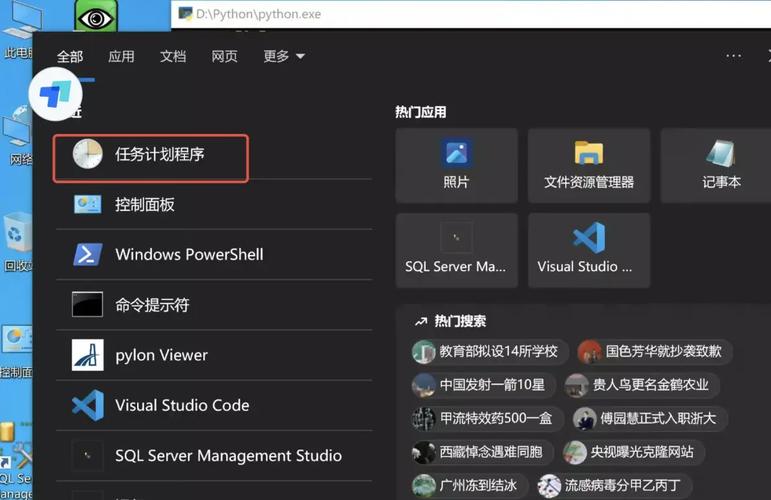Screen dimensions: 771x500
Task: Open the 记事本 tile
Action: click(x=718, y=165)
